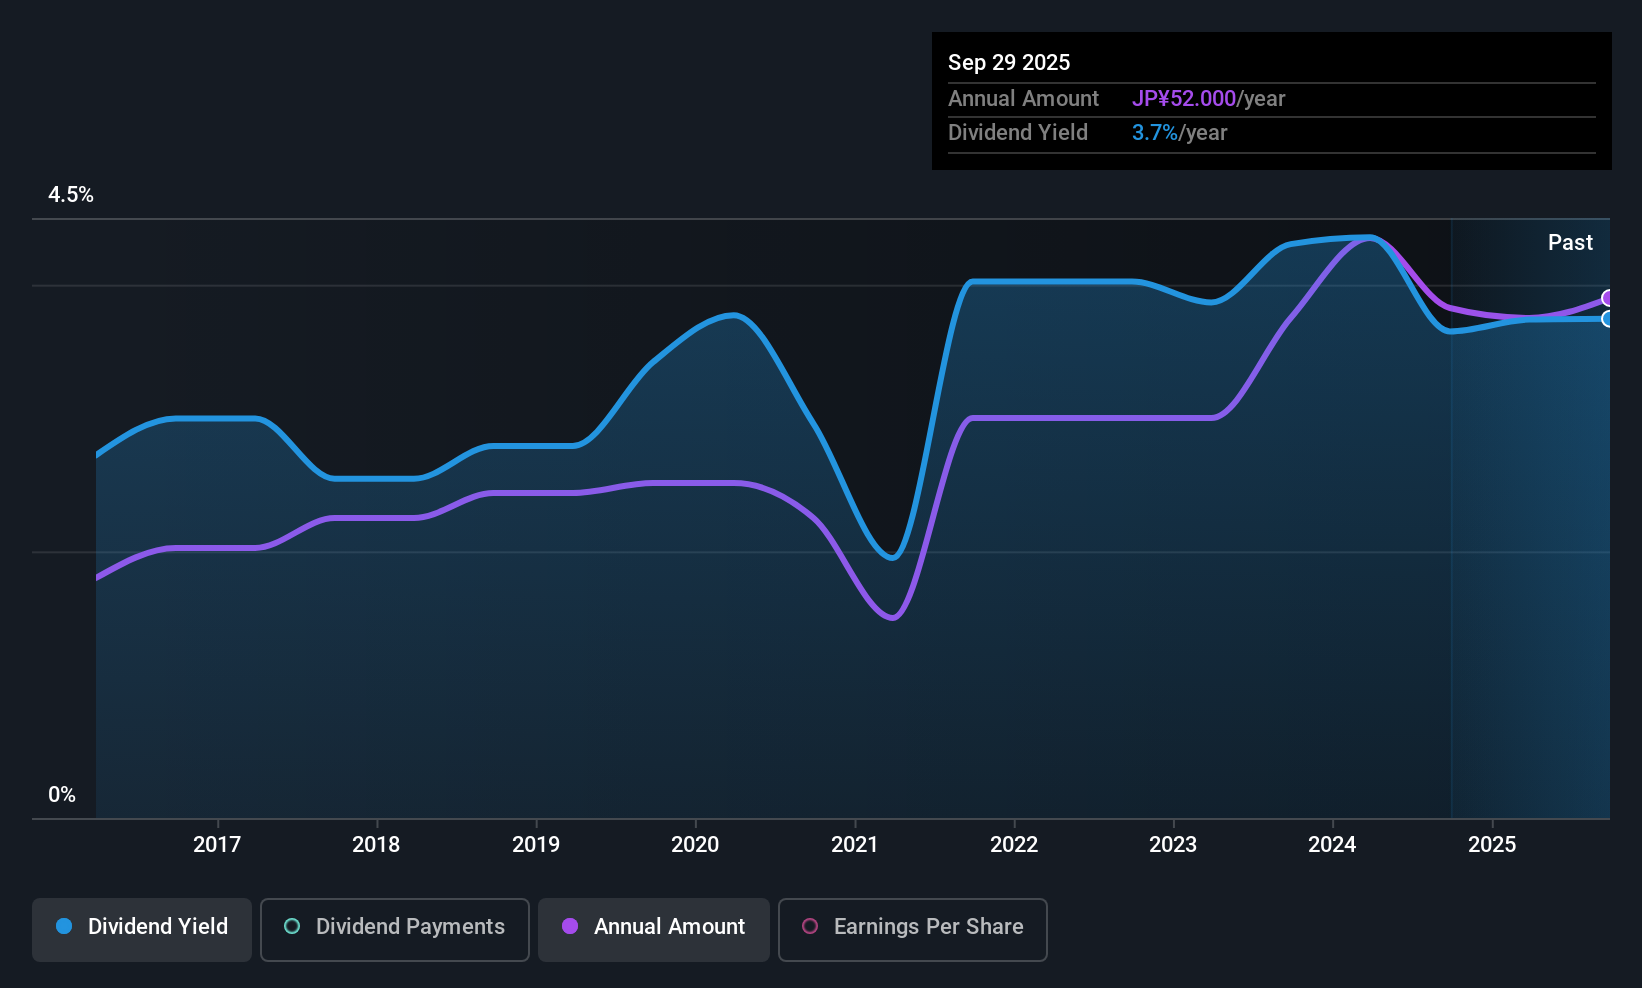Click the purple Annual Amount endpoint marker
Viewport: 1642px width, 988px height.
click(1608, 298)
